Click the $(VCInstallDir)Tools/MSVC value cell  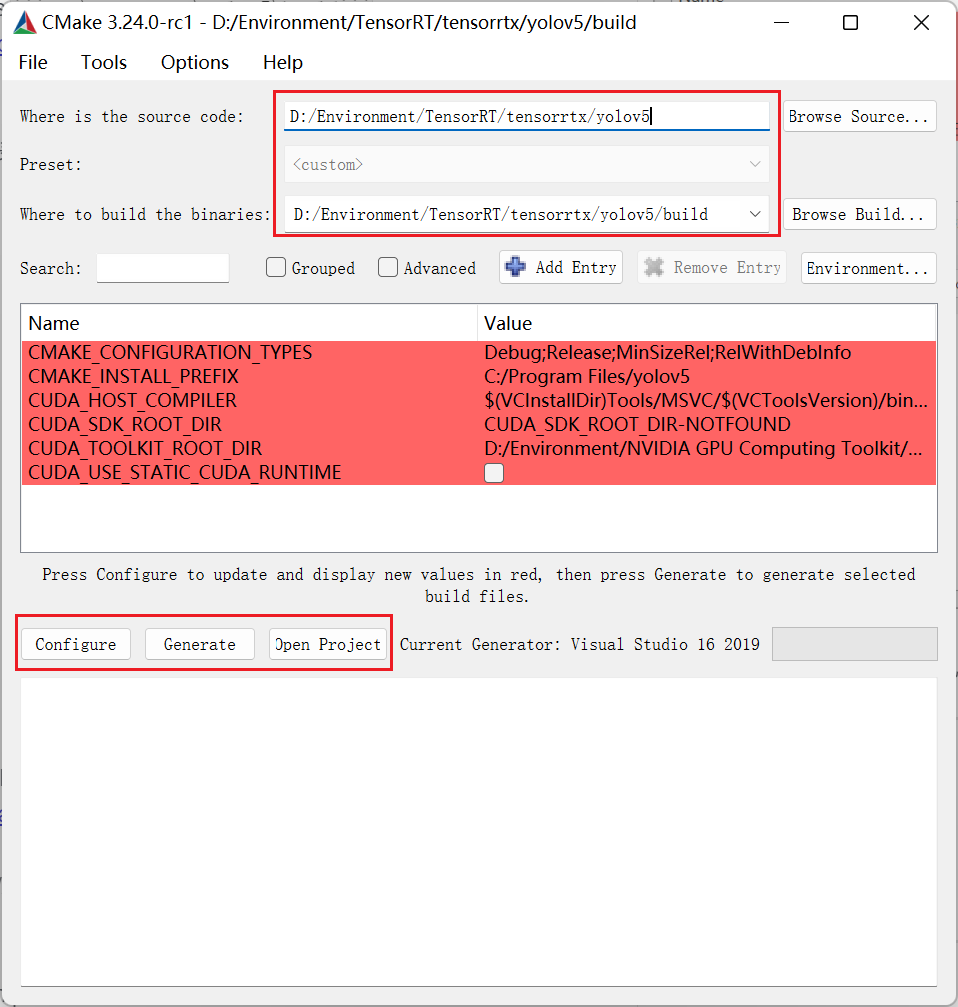[x=706, y=401]
